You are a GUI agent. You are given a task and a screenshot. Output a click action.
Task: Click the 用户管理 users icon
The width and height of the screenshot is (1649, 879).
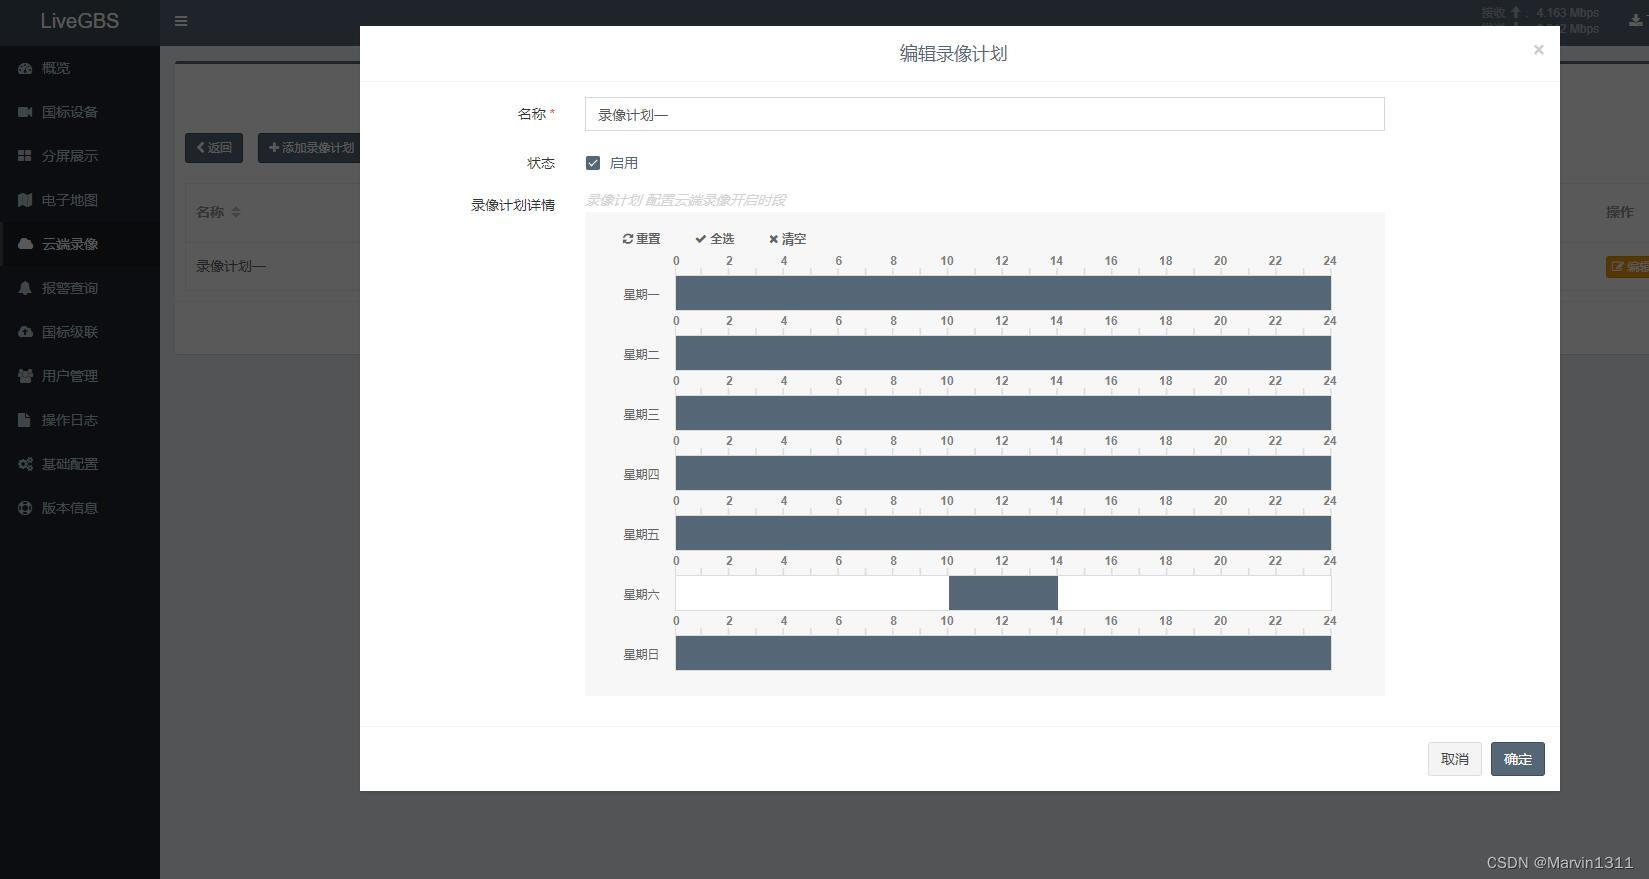click(x=25, y=376)
